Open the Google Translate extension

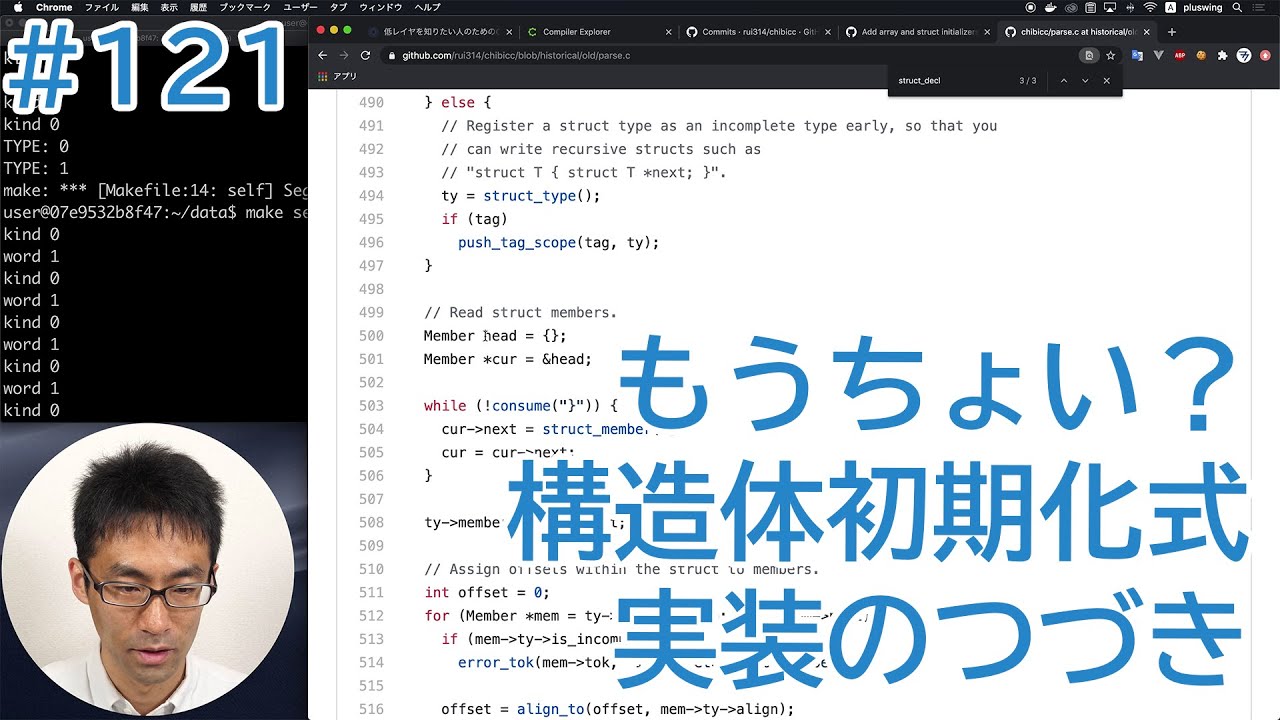[x=1137, y=56]
